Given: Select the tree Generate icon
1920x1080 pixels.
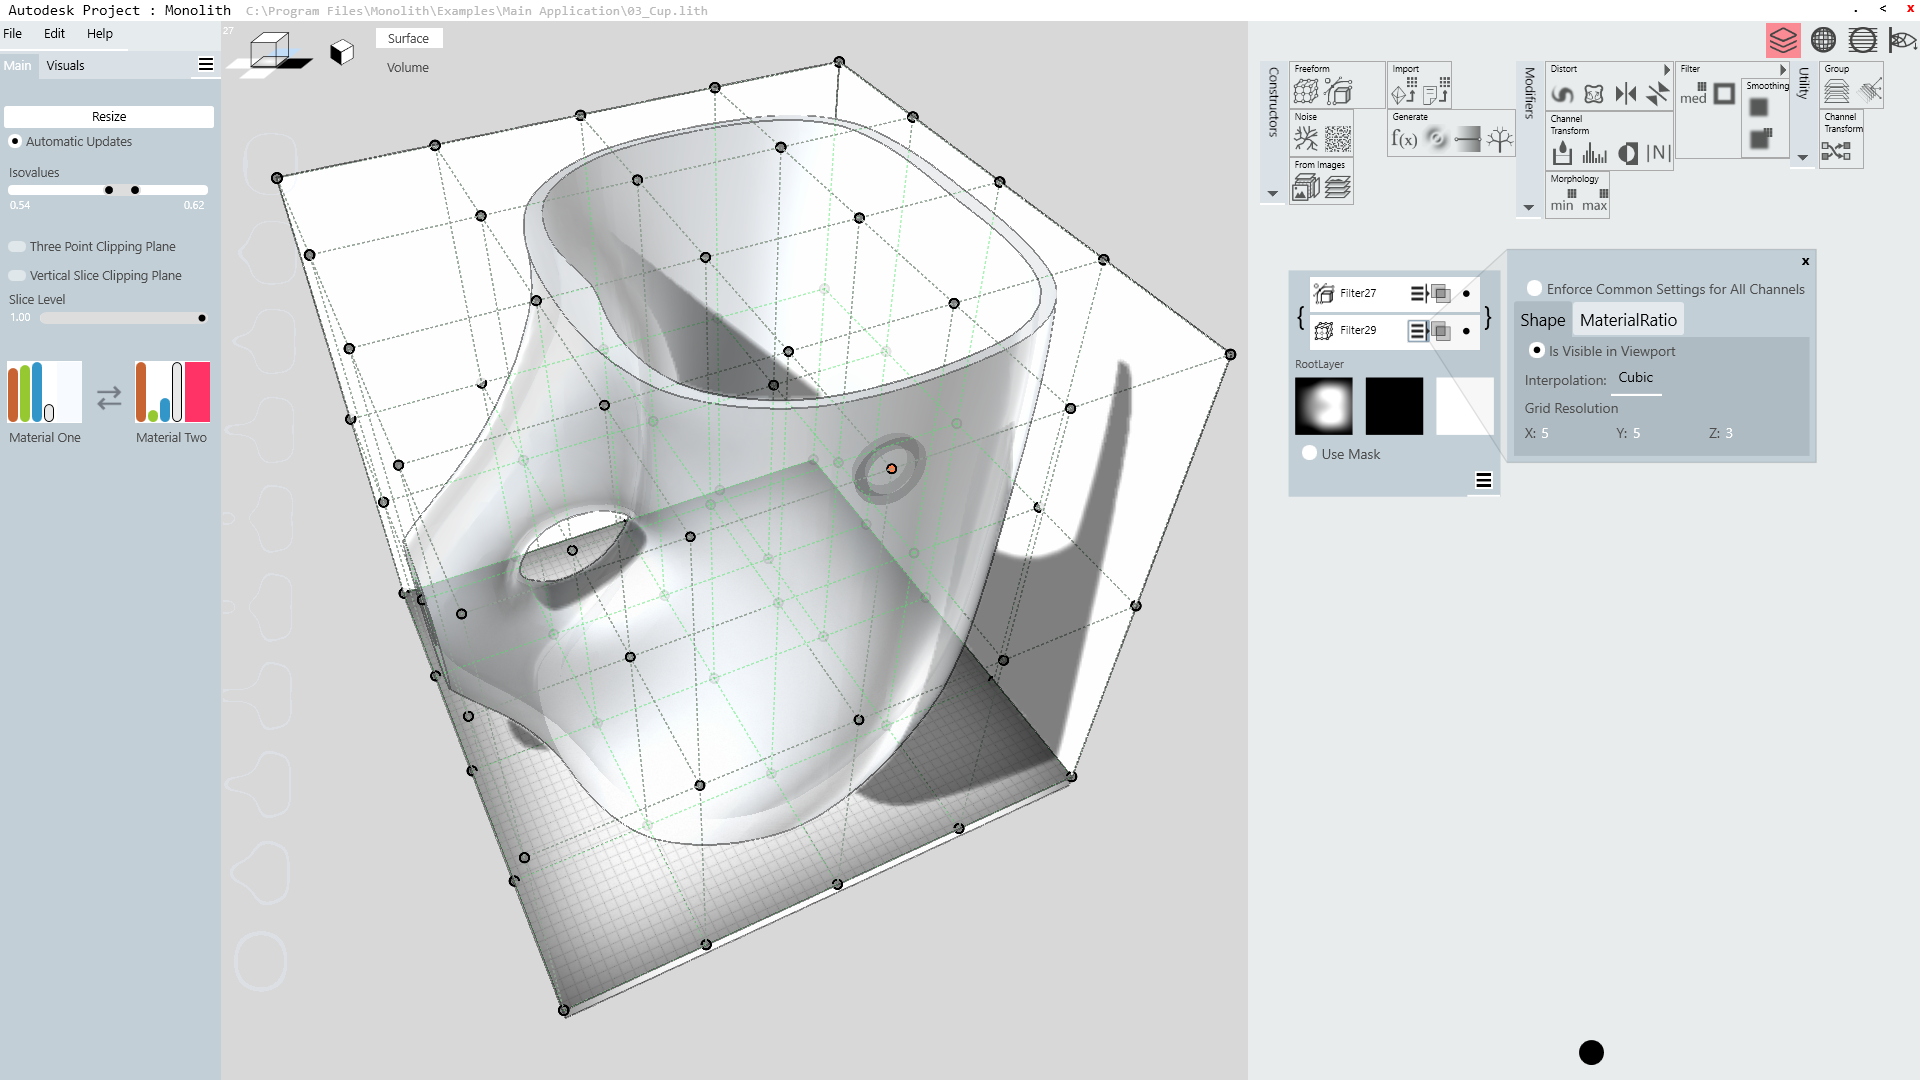Looking at the screenshot, I should [1499, 139].
